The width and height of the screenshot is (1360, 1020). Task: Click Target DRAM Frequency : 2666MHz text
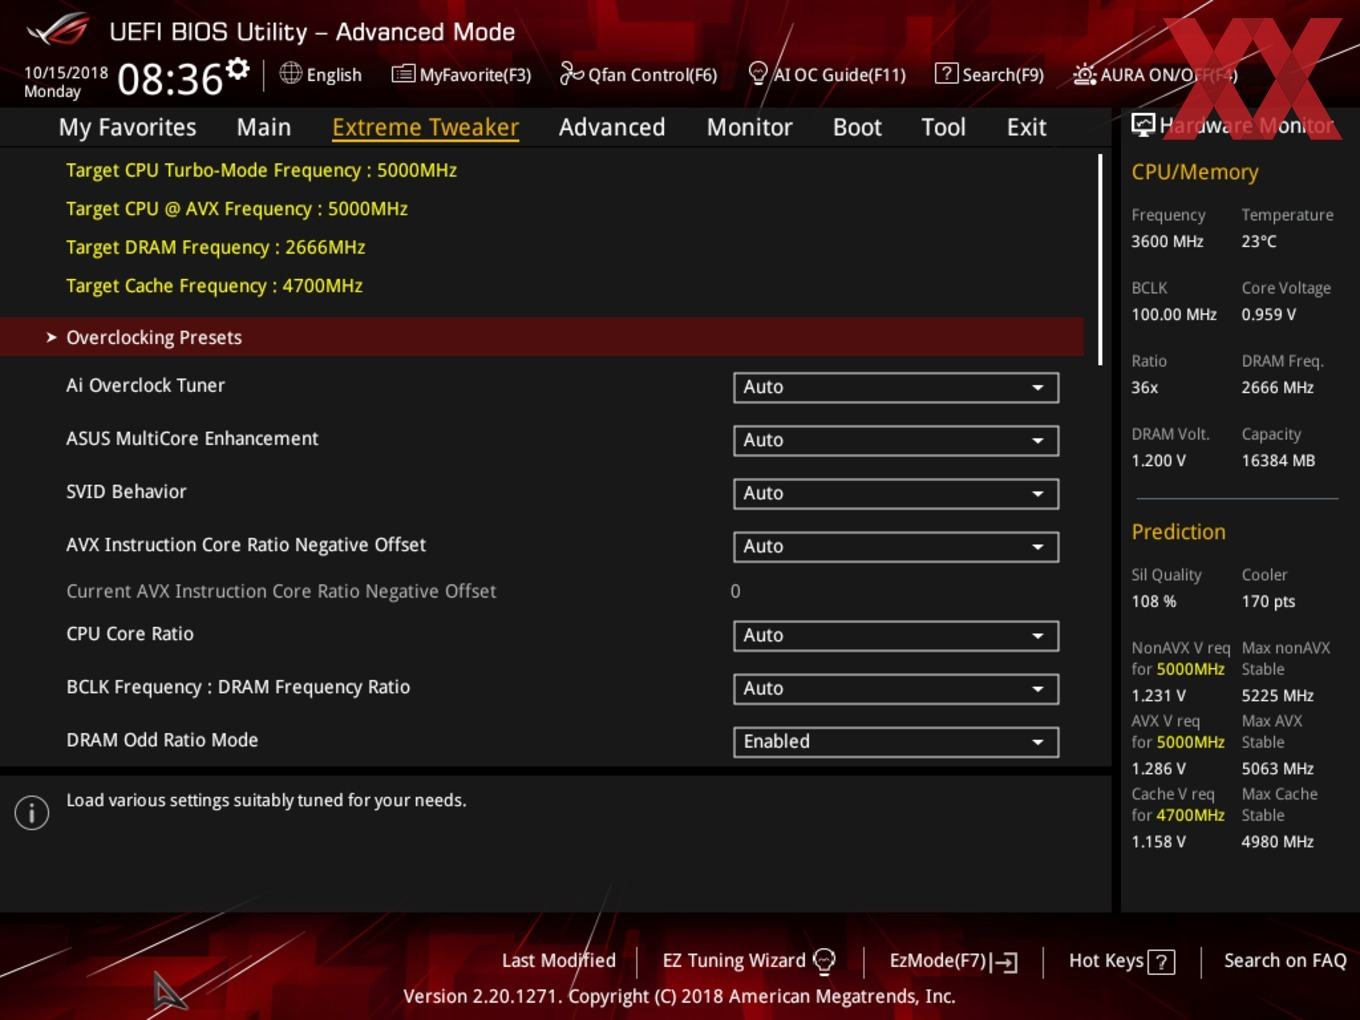pos(215,247)
